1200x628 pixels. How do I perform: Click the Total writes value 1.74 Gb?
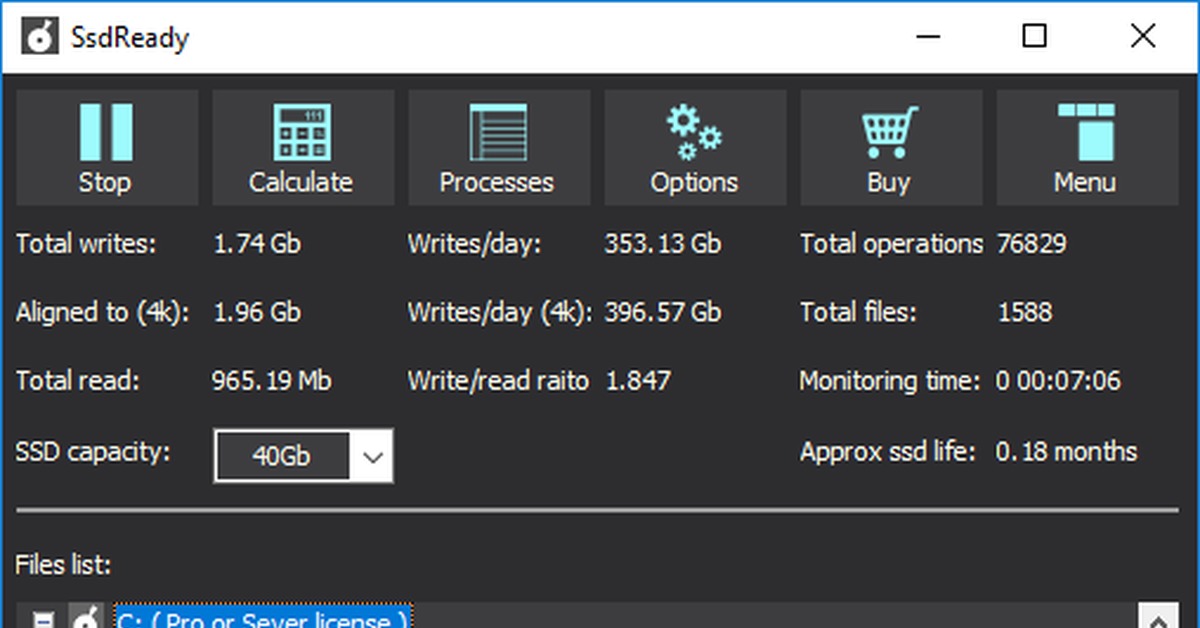(257, 244)
